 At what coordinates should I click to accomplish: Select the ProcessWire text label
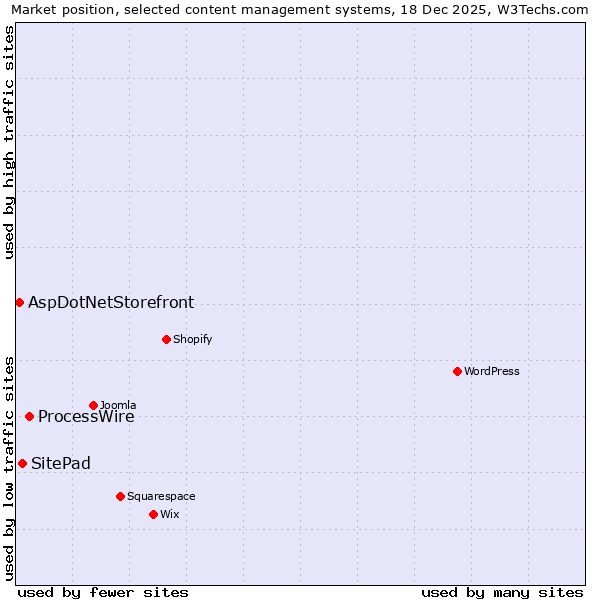coord(86,417)
